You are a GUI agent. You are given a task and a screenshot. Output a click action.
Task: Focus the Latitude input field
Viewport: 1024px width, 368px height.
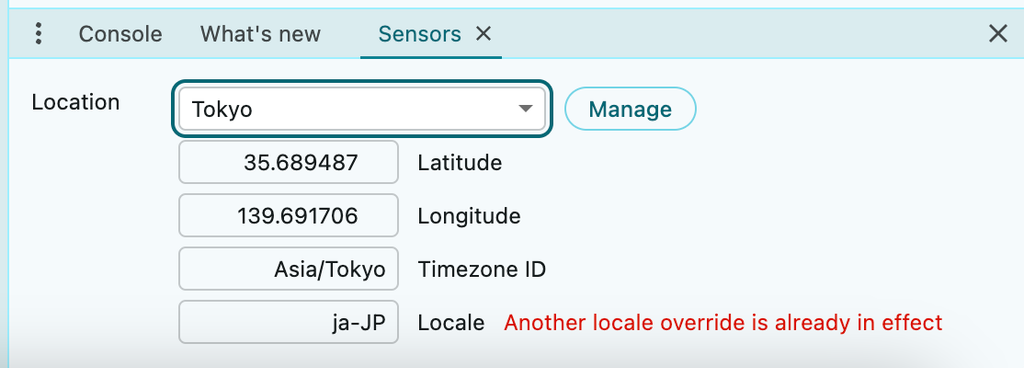coord(288,162)
